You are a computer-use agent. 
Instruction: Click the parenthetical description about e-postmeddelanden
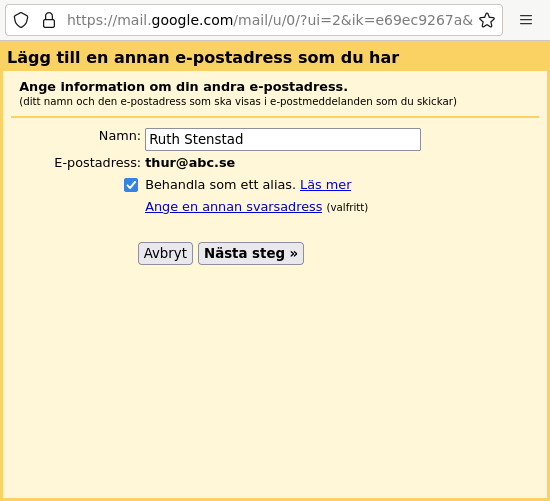point(238,101)
